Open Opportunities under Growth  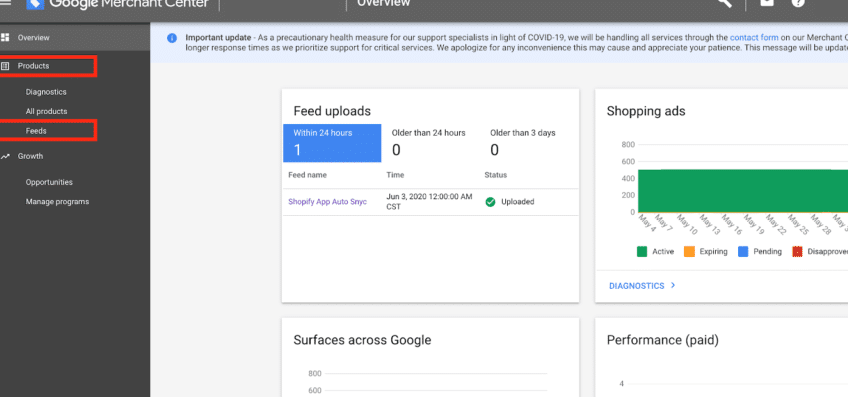click(x=49, y=182)
